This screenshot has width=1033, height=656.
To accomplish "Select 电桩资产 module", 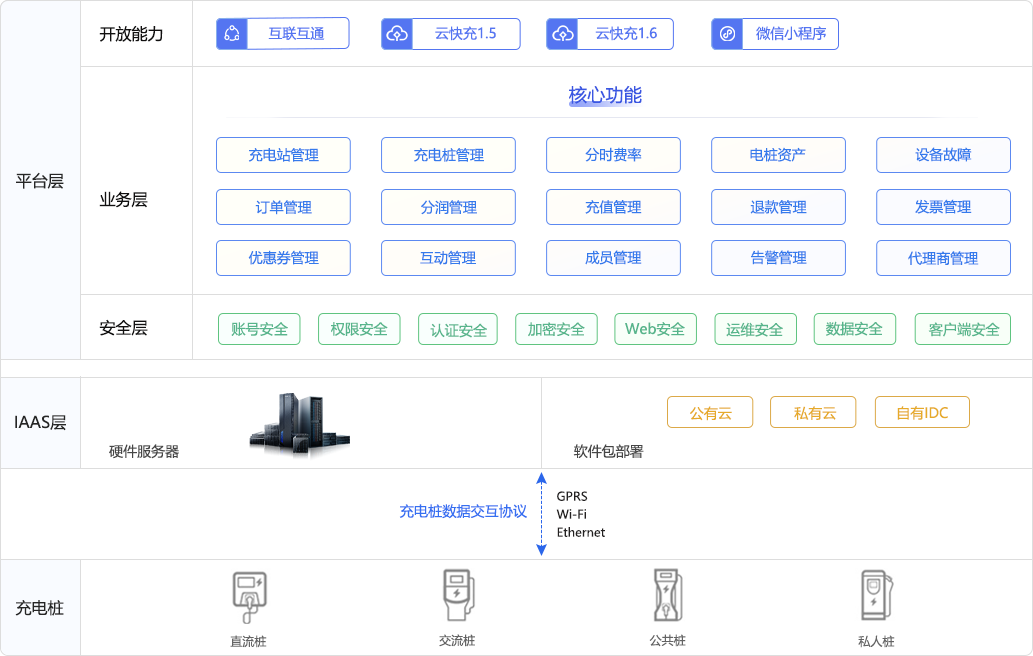I will [x=778, y=155].
